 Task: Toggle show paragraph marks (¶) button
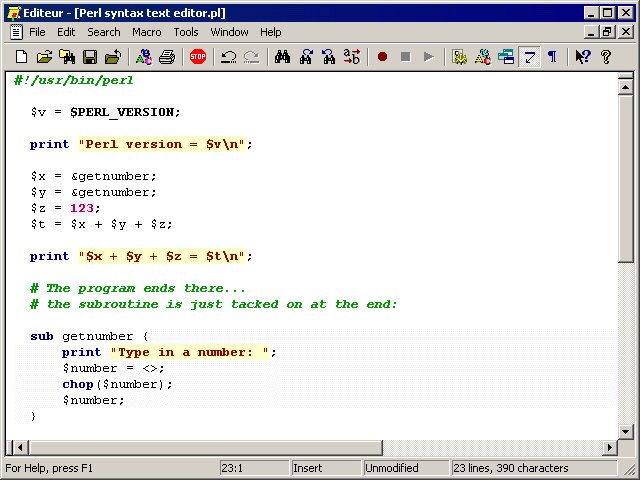pos(552,57)
